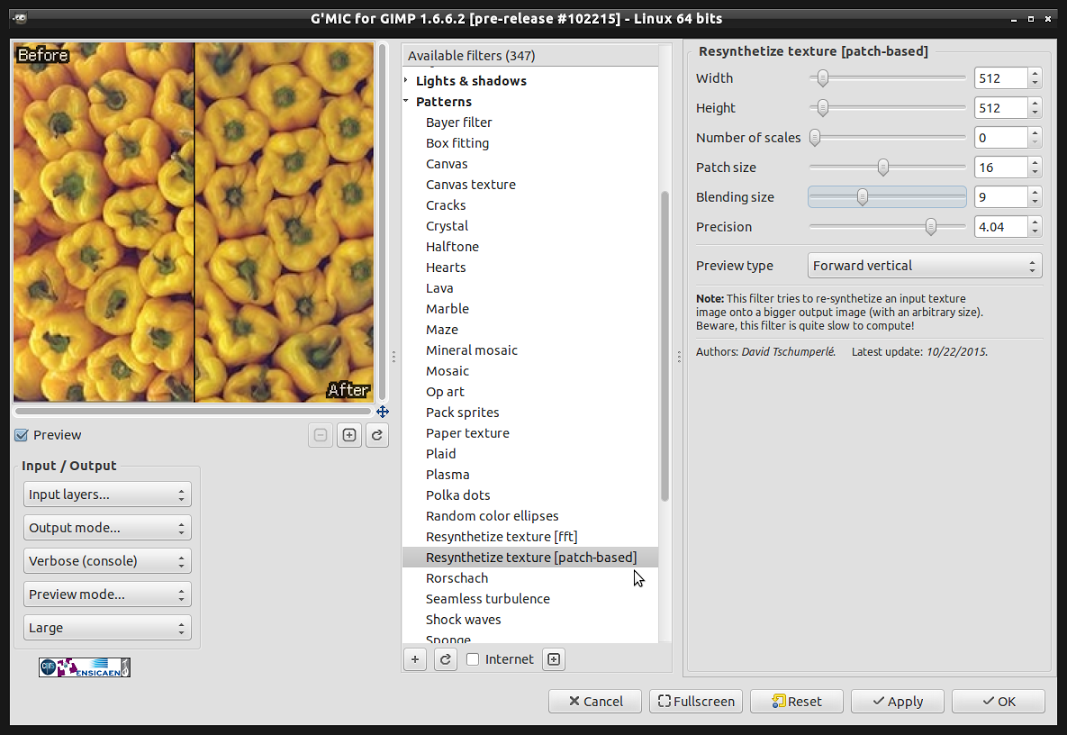
Task: Click the filters list vertical scrollbar
Action: [665, 346]
